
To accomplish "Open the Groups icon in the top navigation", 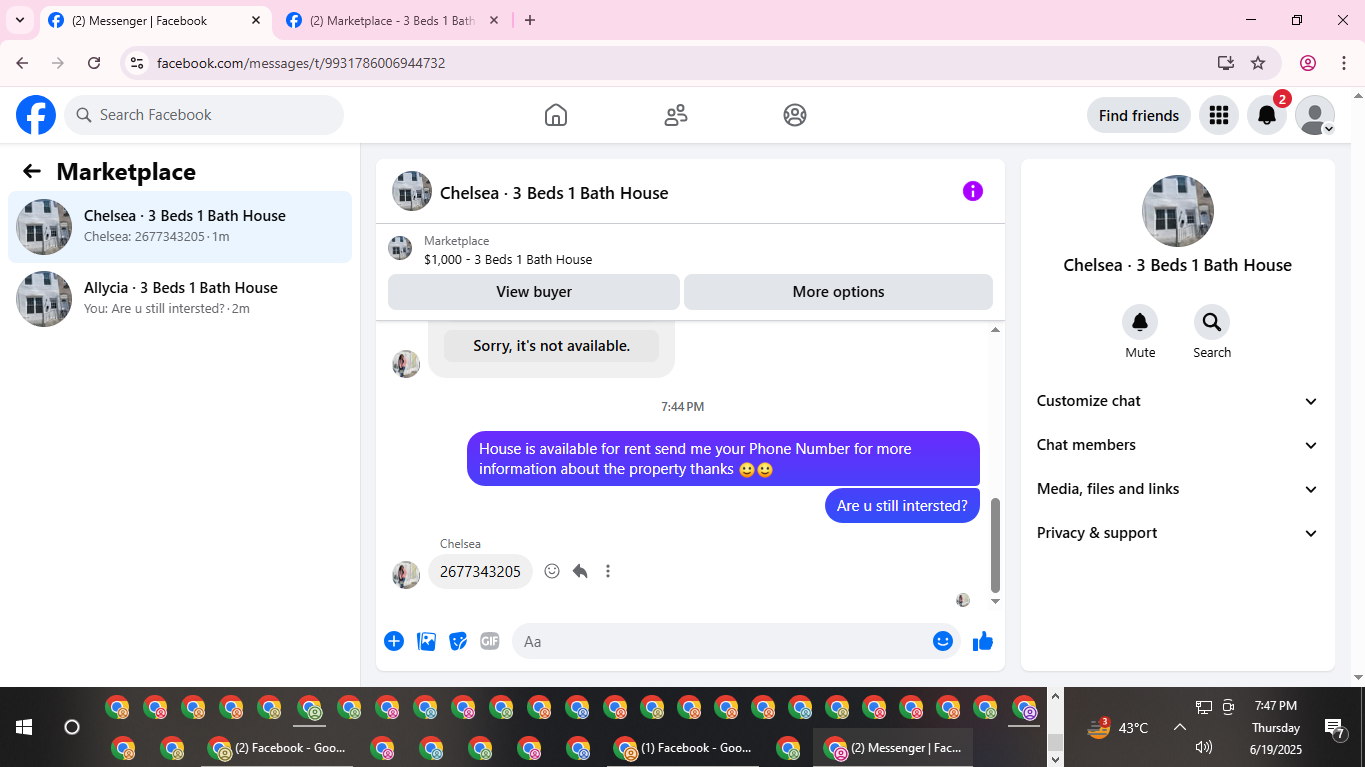I will coord(795,115).
